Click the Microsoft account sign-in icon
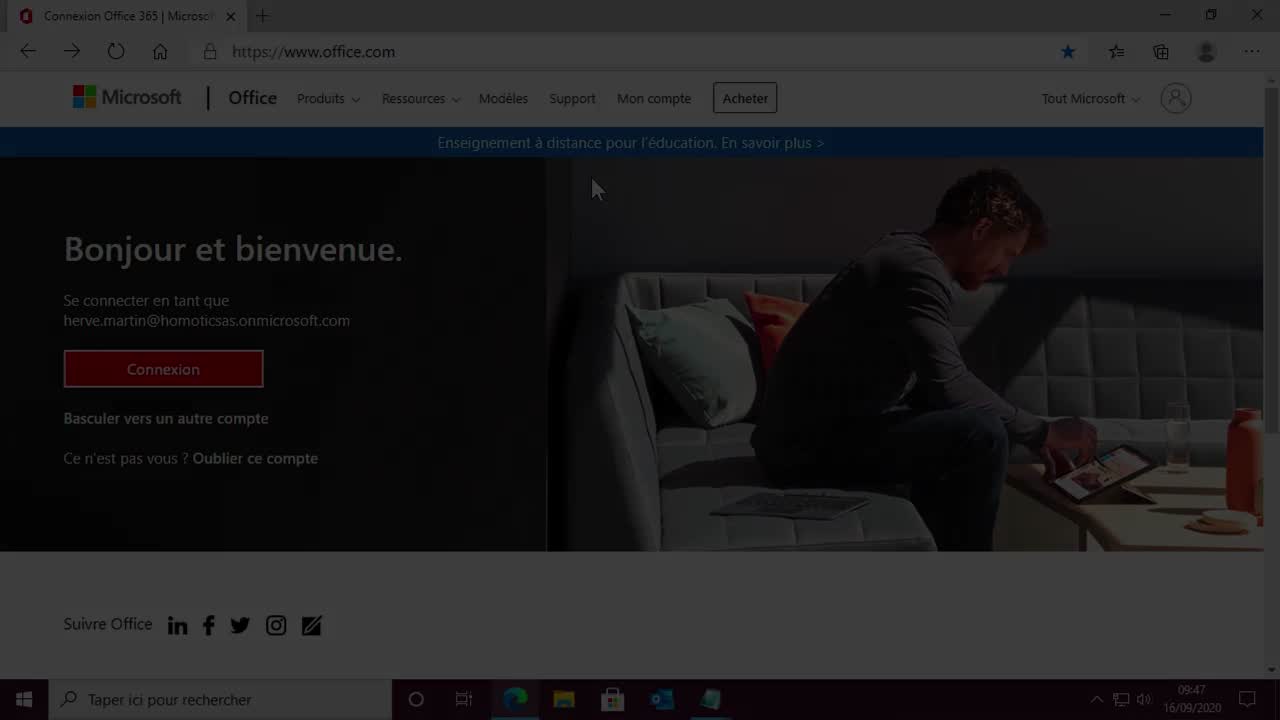 pos(1176,98)
